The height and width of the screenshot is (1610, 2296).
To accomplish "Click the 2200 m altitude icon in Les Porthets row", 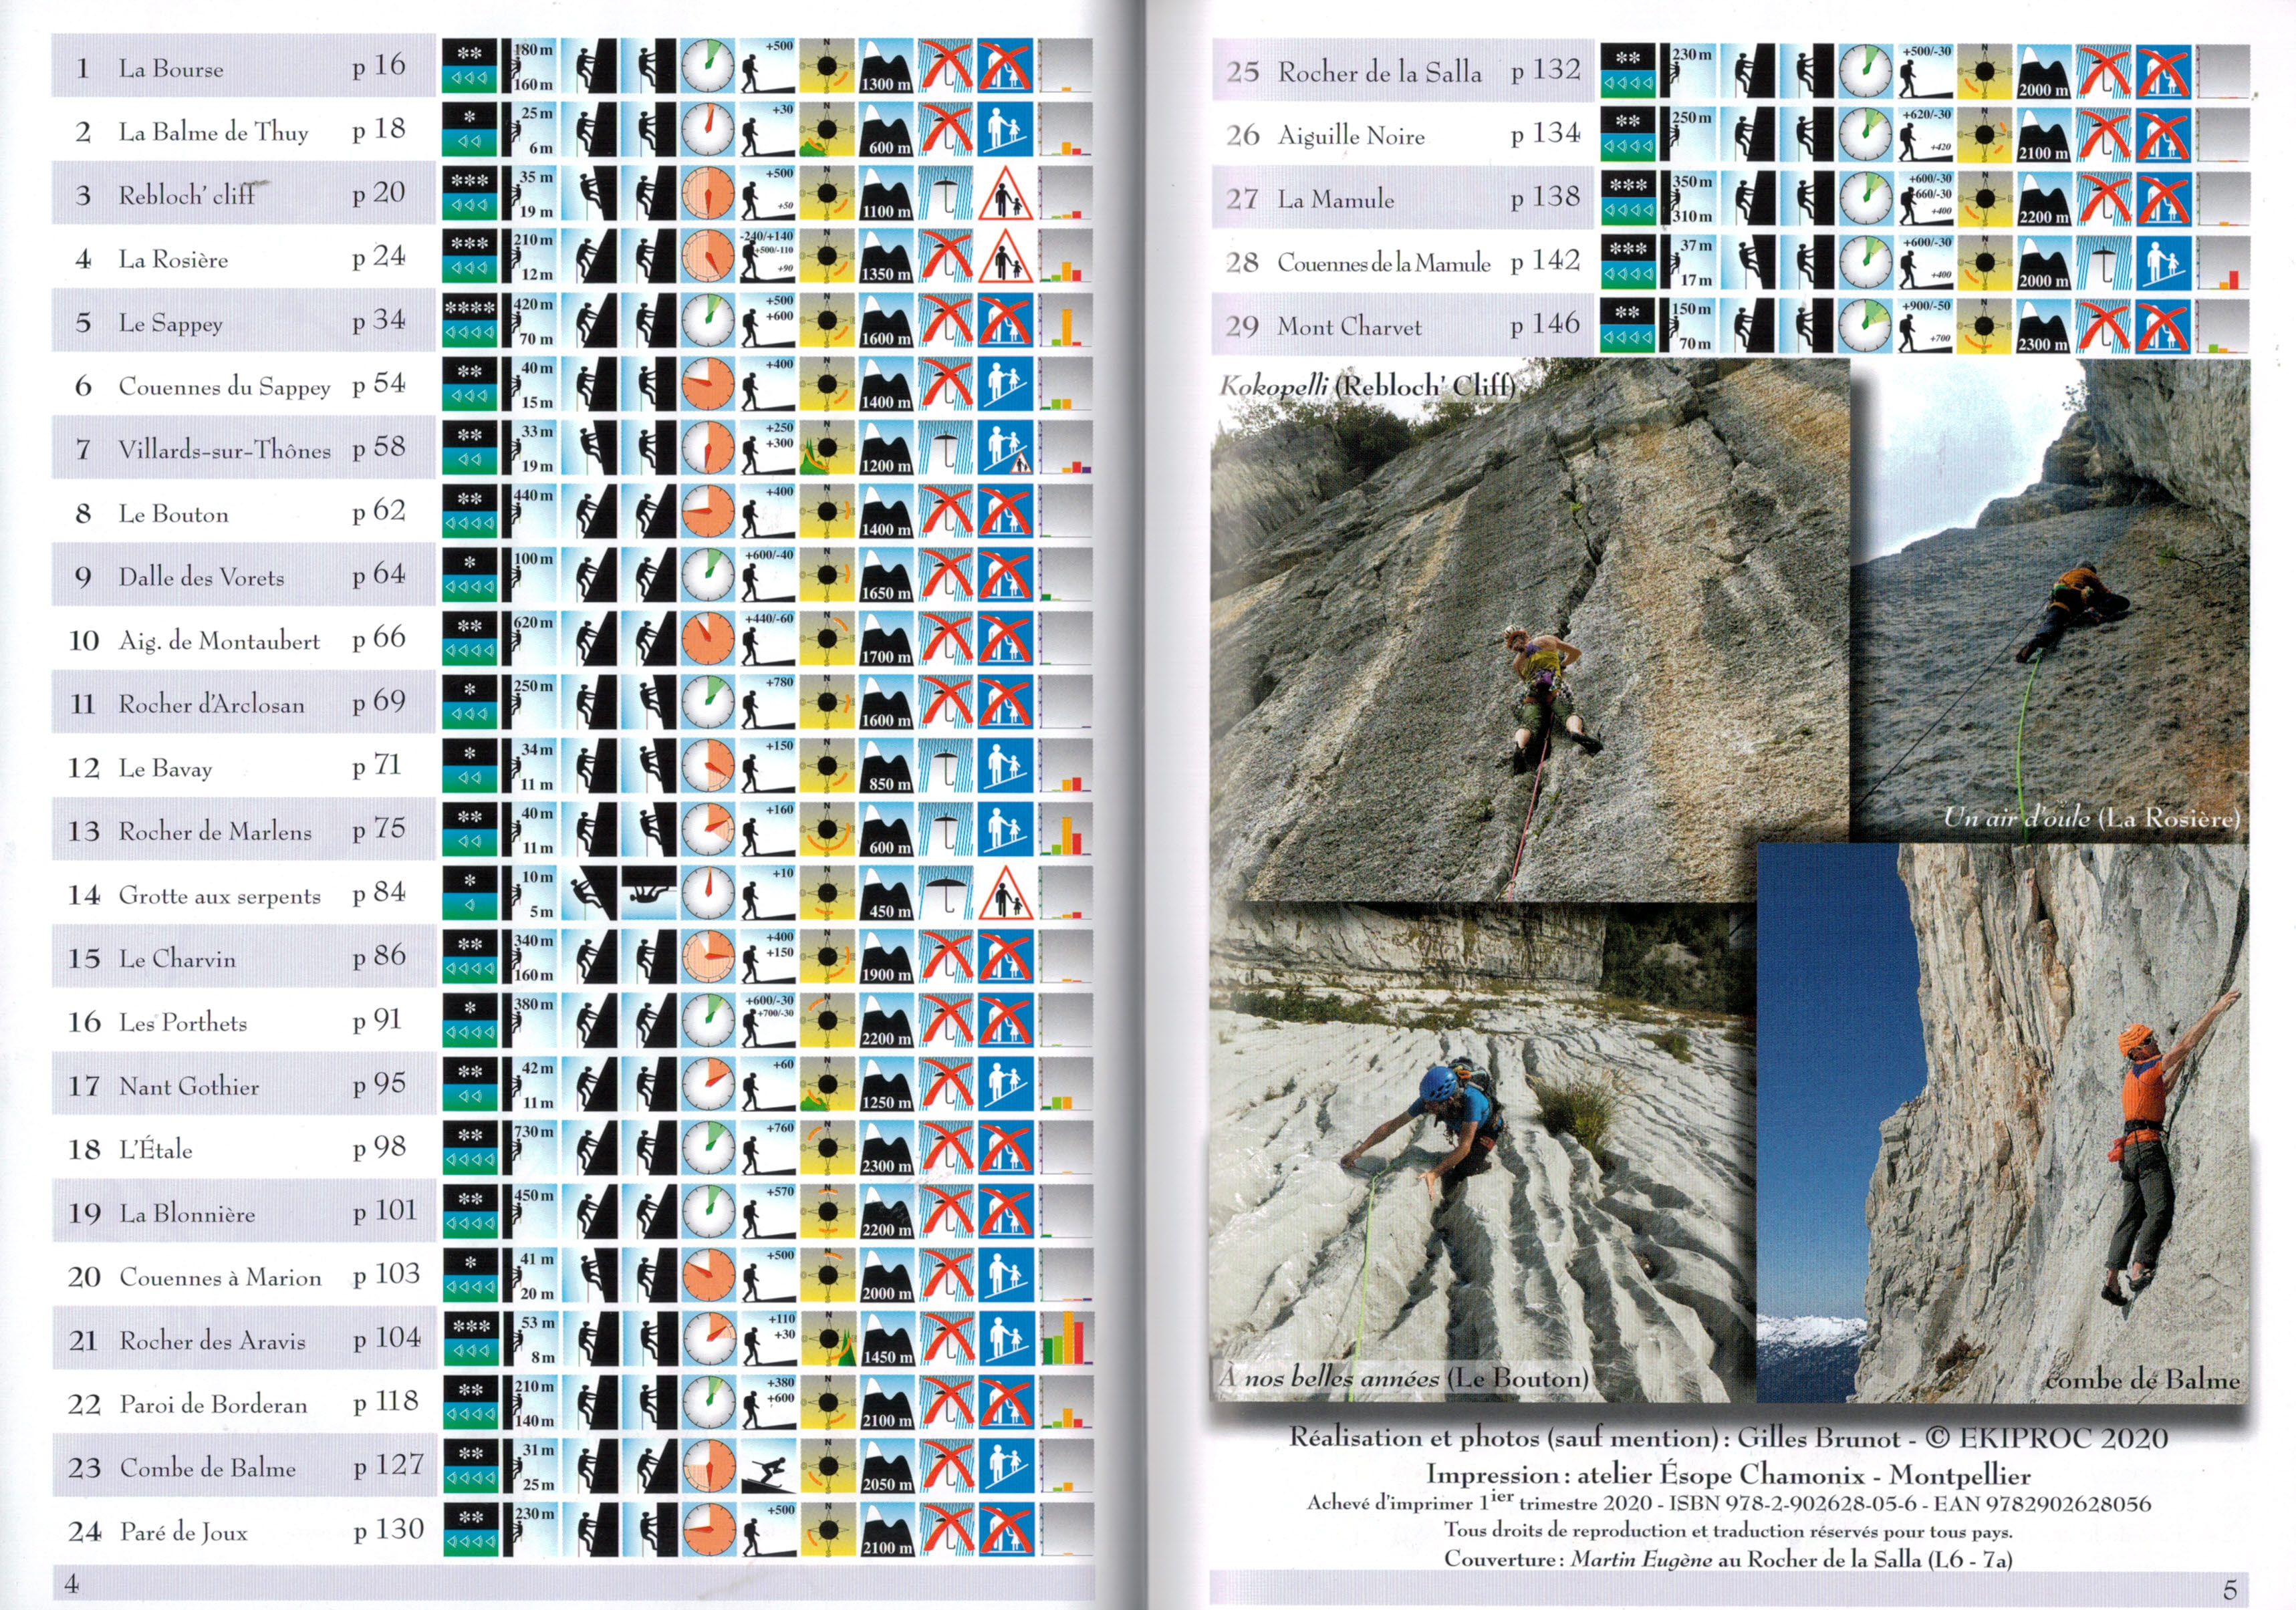I will (x=886, y=1021).
